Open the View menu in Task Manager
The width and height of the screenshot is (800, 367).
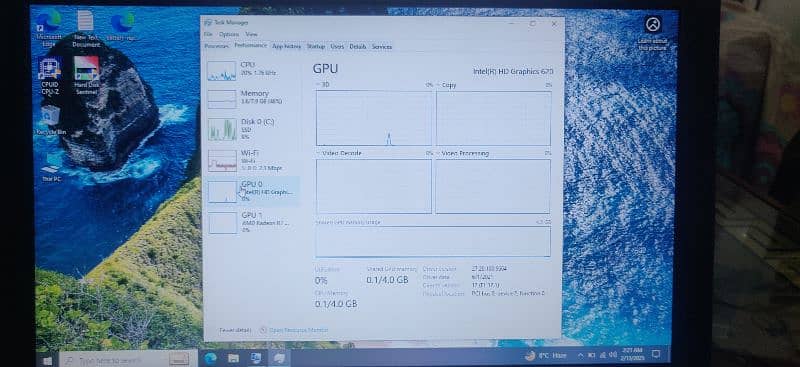click(x=252, y=34)
